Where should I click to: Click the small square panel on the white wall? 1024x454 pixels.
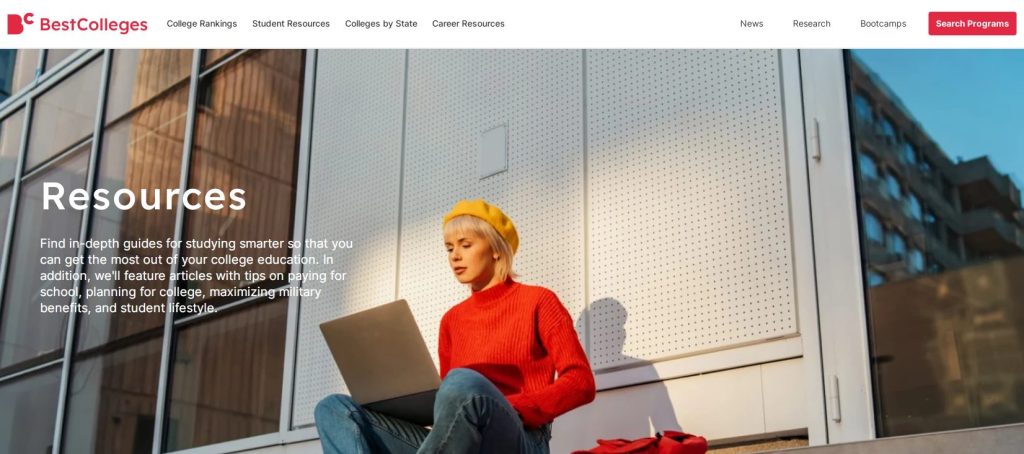pos(492,152)
